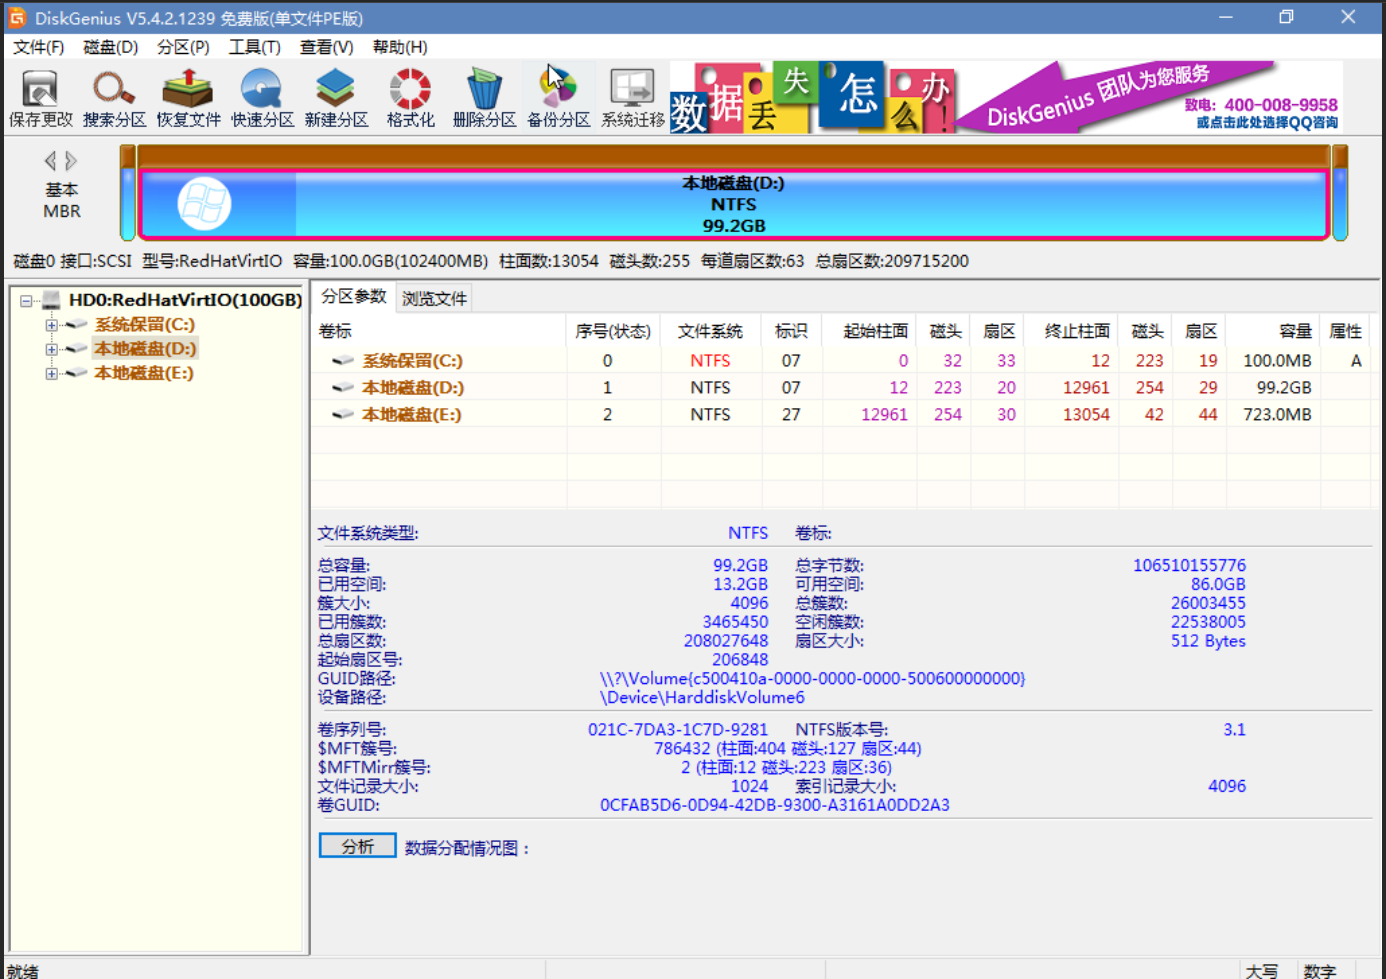
Task: Click the volume serial 021C-7DA3-1C7D-9281
Action: pos(678,730)
